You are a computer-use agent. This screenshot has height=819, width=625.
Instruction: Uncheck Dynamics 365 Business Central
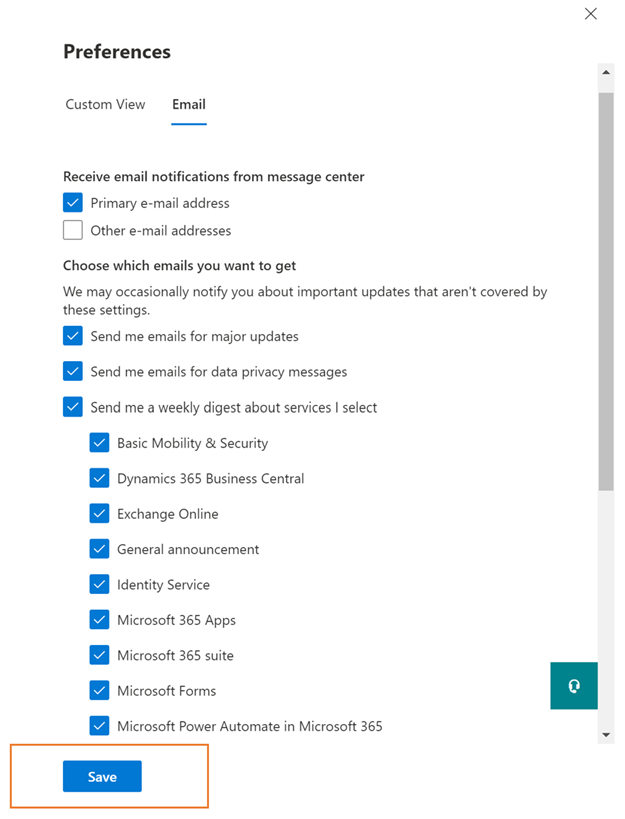pos(99,478)
